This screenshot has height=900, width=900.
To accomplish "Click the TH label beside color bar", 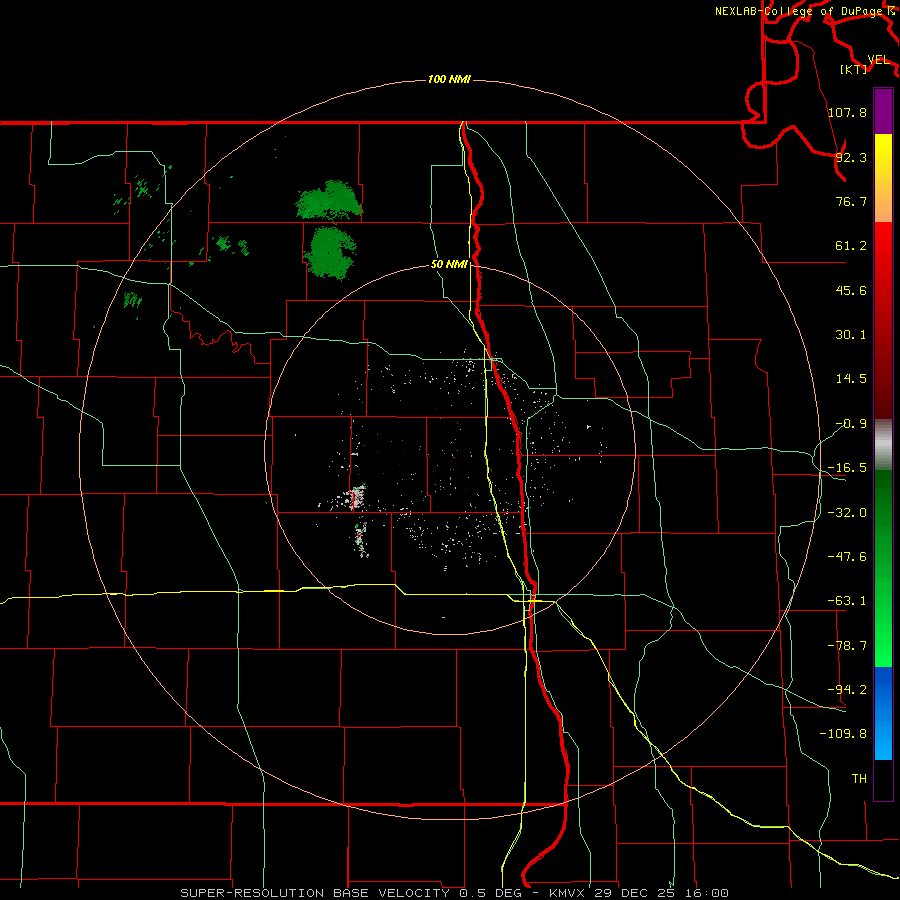I will pyautogui.click(x=859, y=779).
